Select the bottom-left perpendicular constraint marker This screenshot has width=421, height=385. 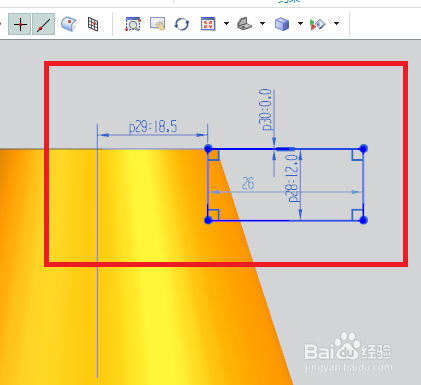(214, 215)
